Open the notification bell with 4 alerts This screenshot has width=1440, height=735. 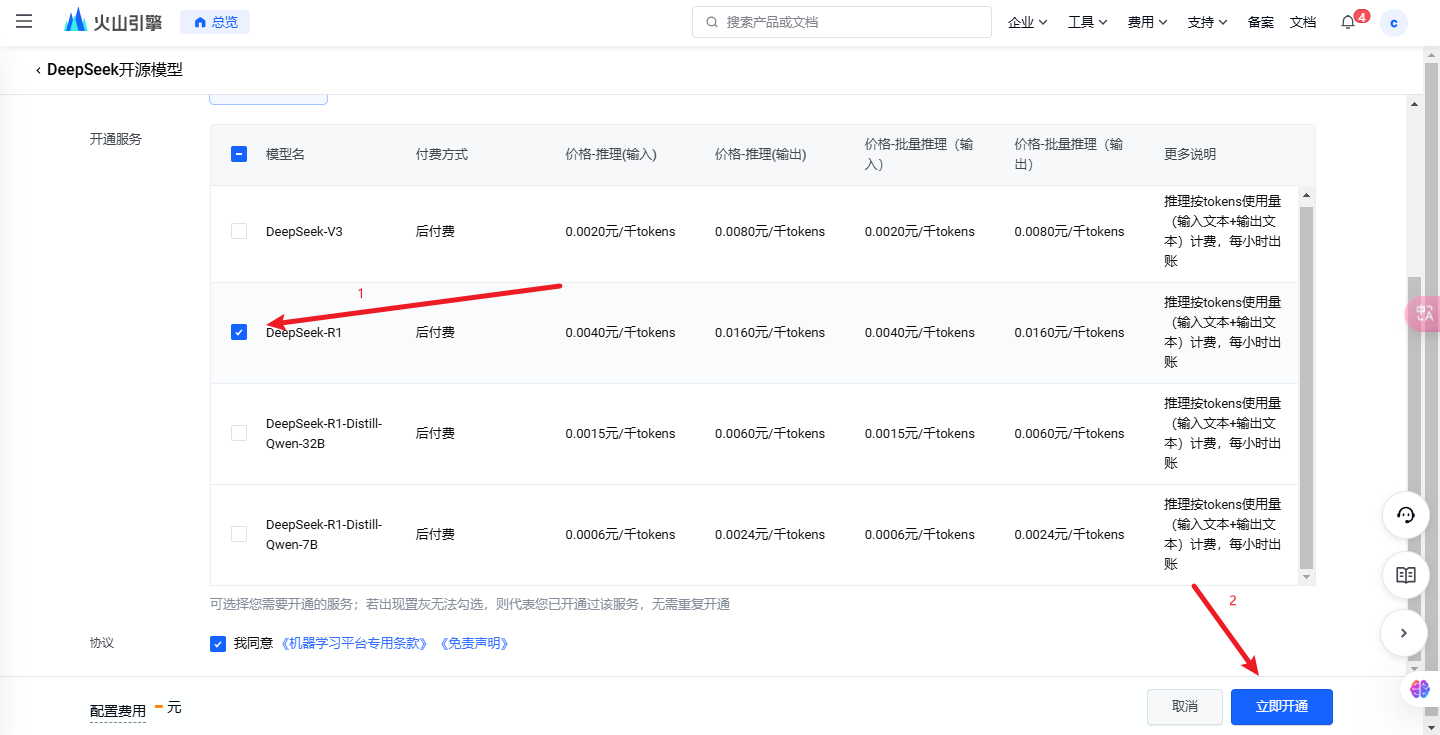click(1347, 22)
